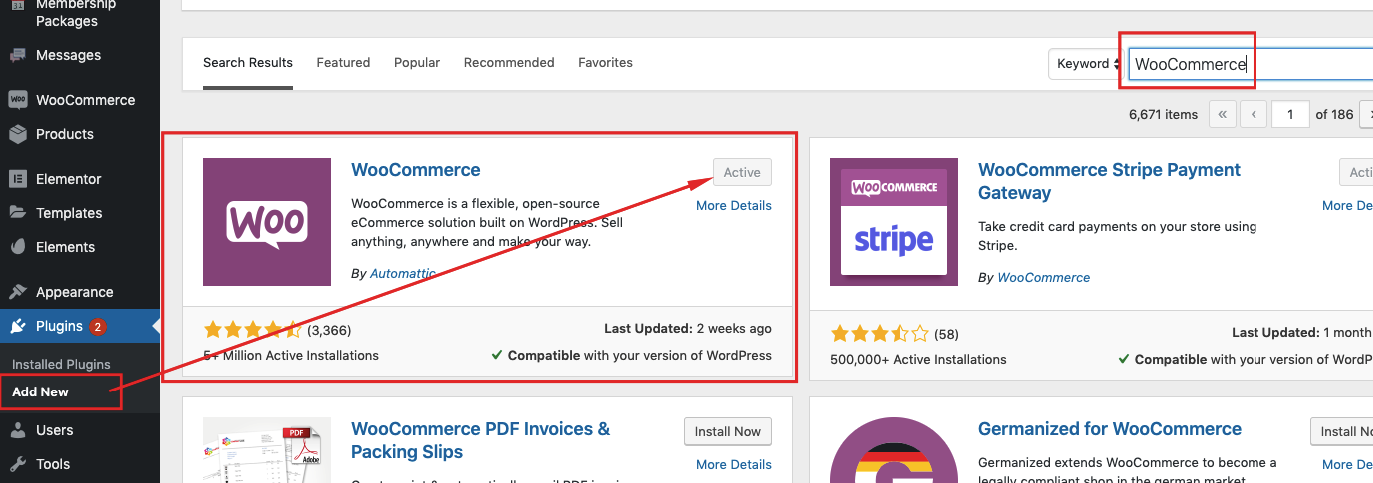Open the Keyword search type dropdown
1373x483 pixels.
click(x=1085, y=64)
